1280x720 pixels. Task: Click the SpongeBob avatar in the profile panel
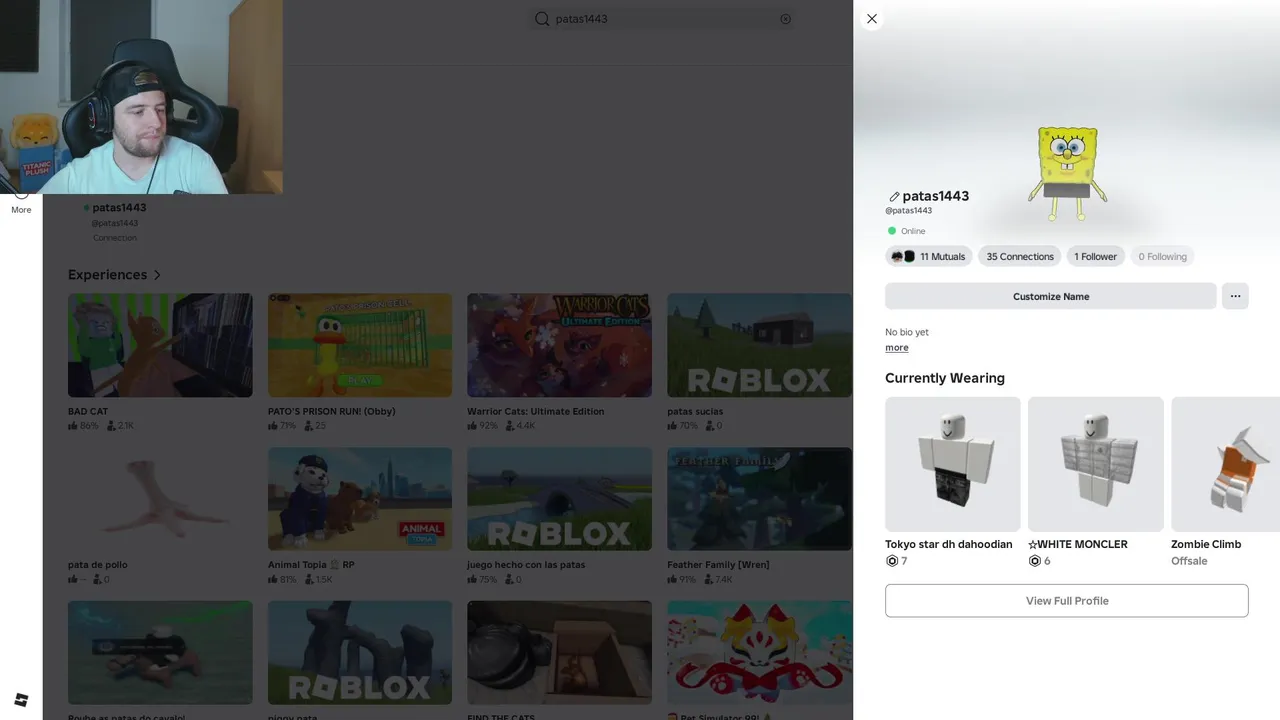1068,173
